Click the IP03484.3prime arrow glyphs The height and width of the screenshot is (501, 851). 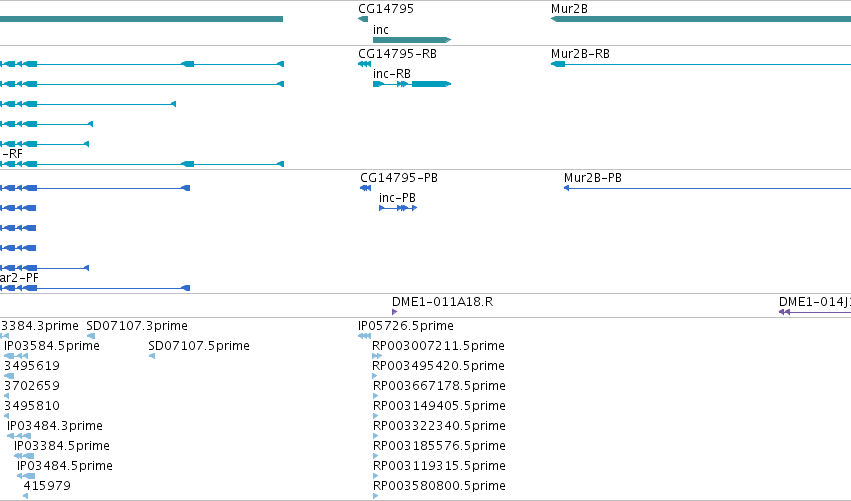coord(19,436)
